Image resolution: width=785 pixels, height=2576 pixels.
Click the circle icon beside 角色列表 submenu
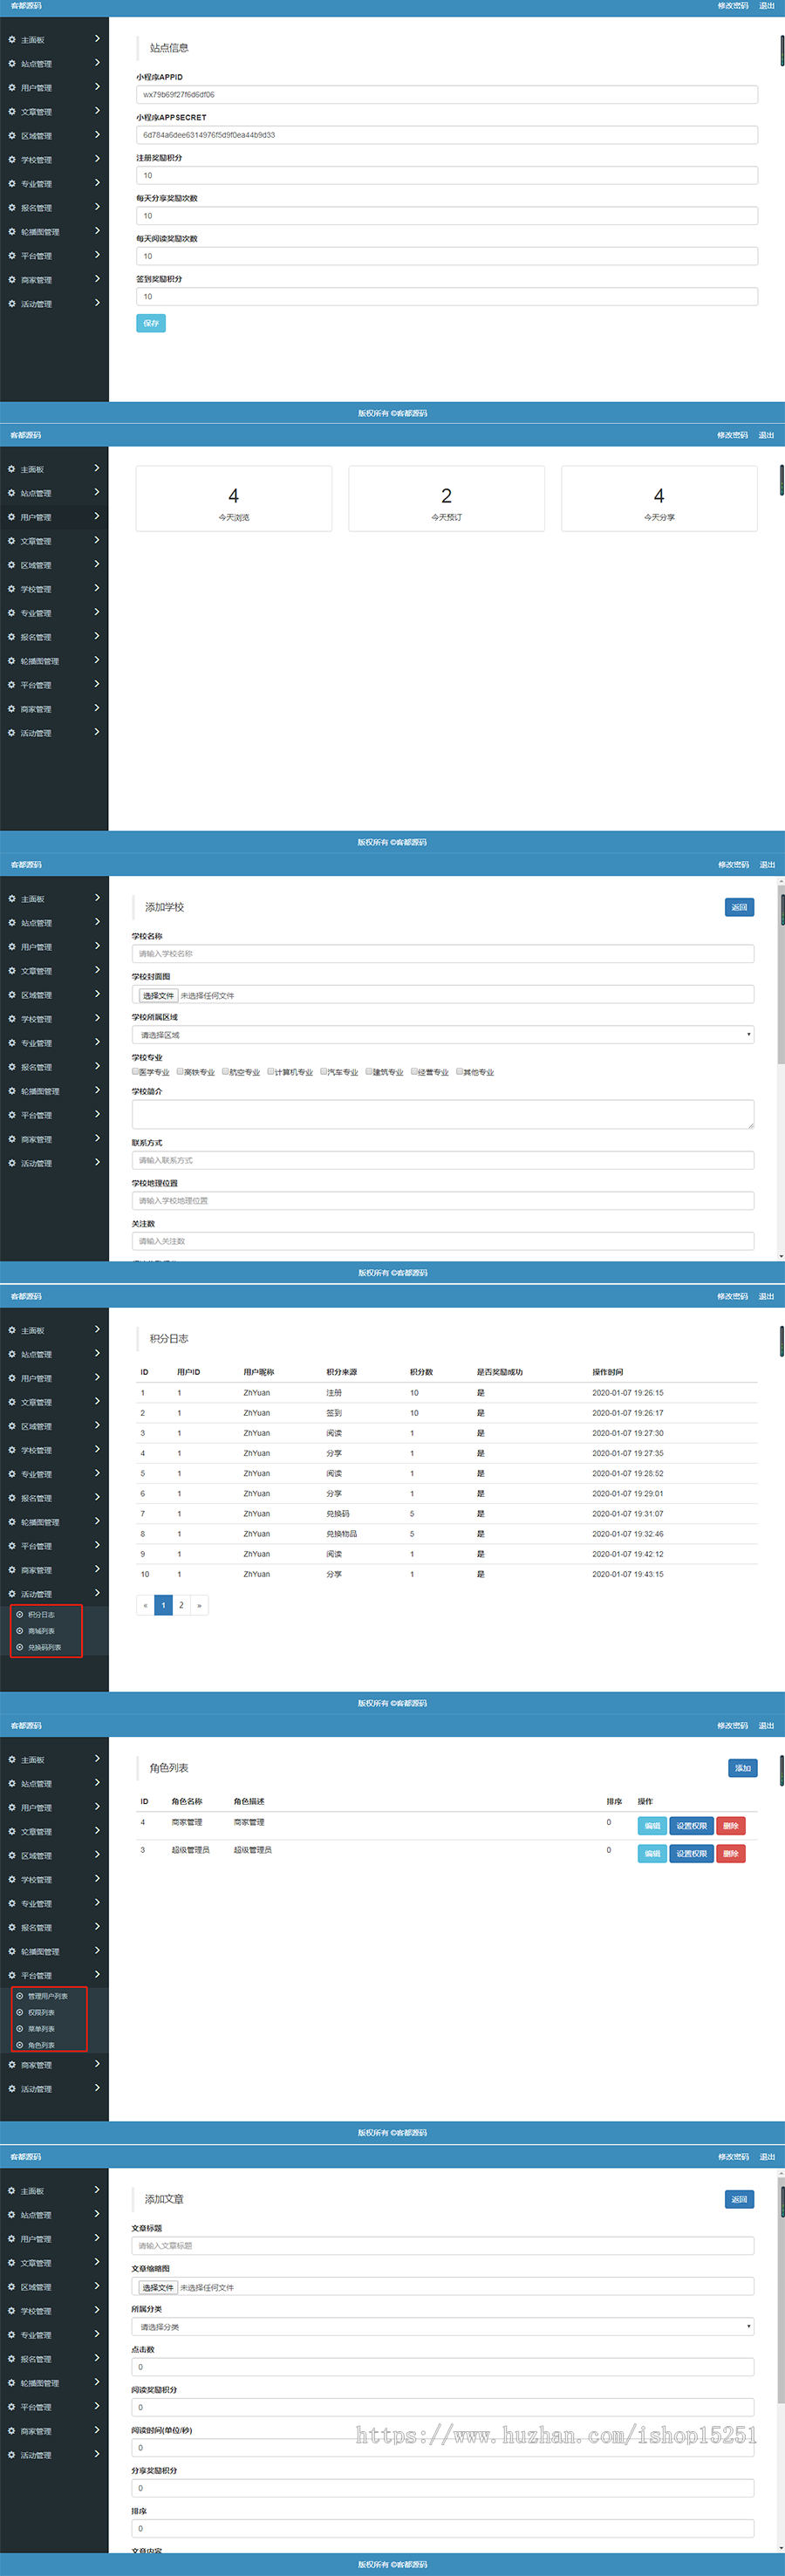point(20,2045)
